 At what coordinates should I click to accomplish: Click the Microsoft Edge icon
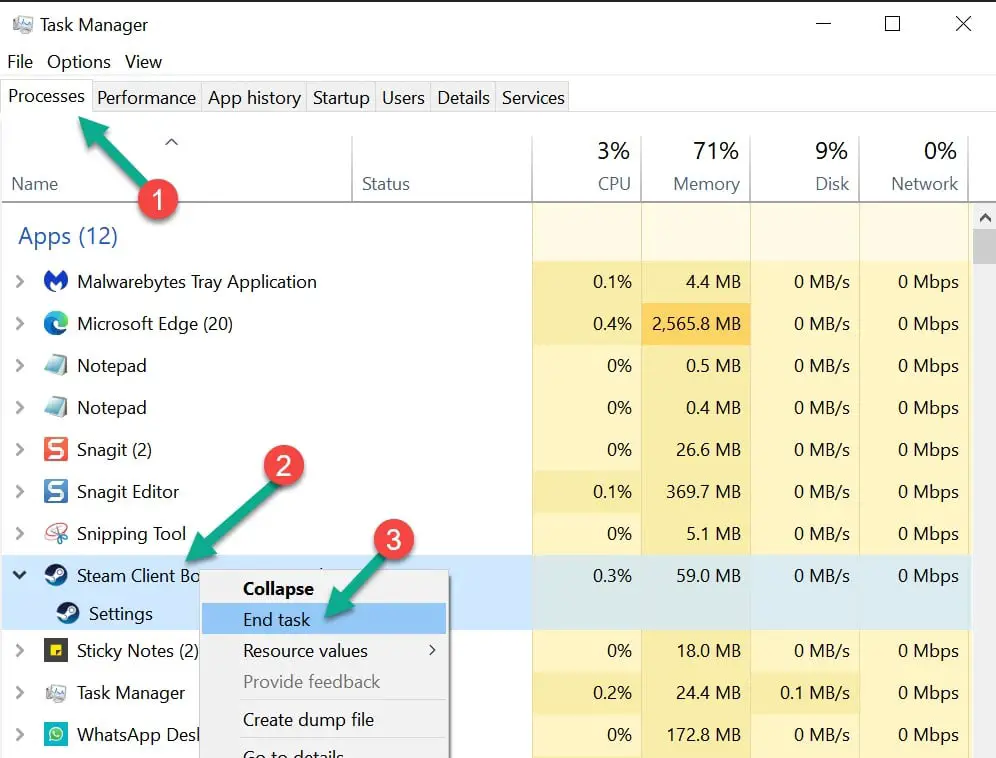tap(56, 323)
